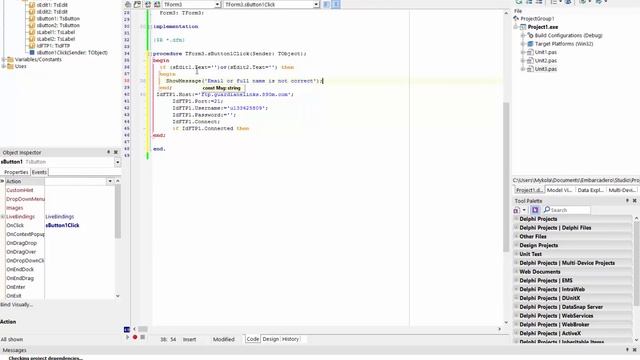Expand the Other Files palette category
The height and width of the screenshot is (360, 640).
pyautogui.click(x=516, y=236)
